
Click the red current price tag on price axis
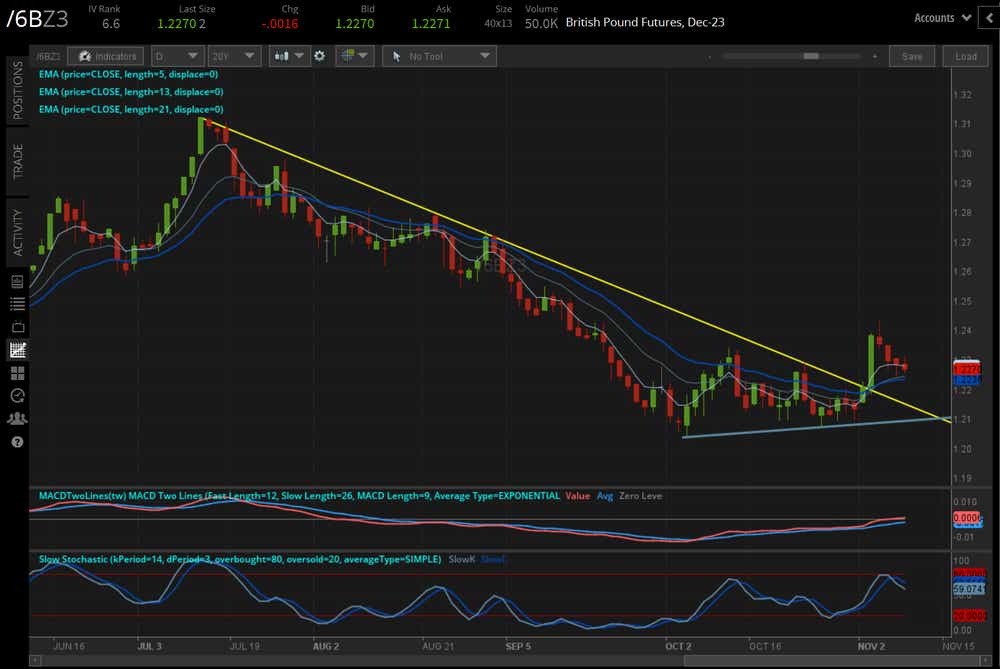tap(967, 369)
